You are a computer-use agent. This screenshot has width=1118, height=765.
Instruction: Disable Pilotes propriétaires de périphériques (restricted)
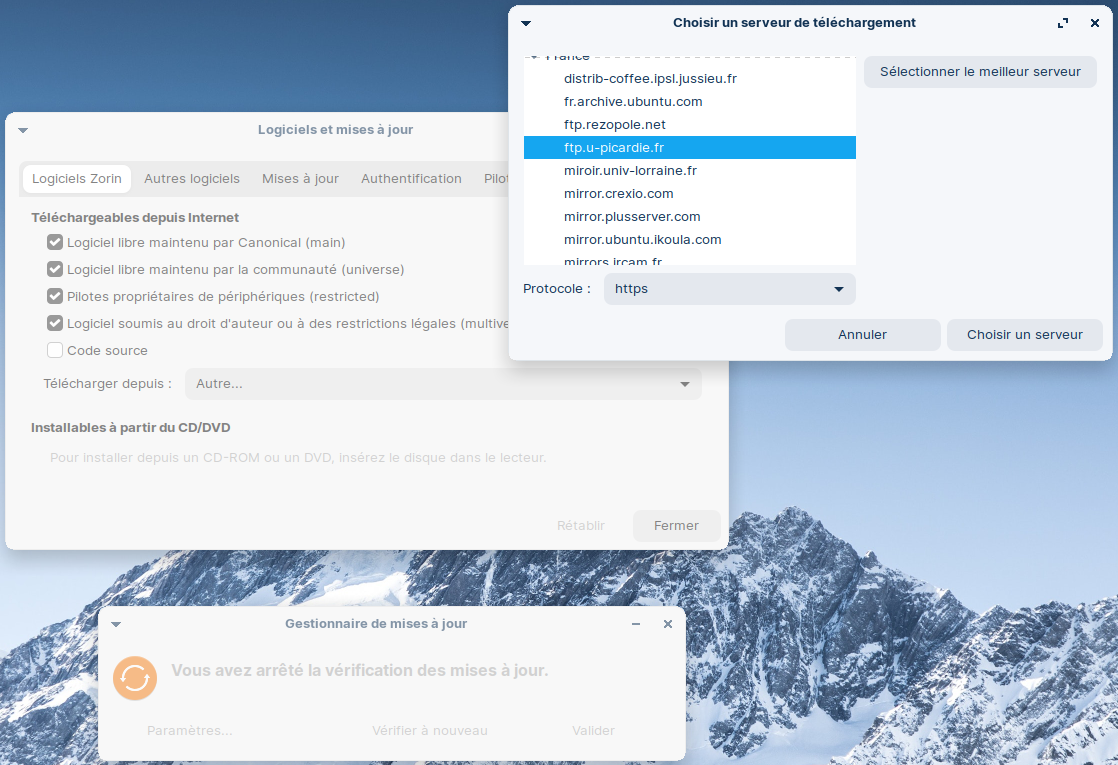point(55,296)
